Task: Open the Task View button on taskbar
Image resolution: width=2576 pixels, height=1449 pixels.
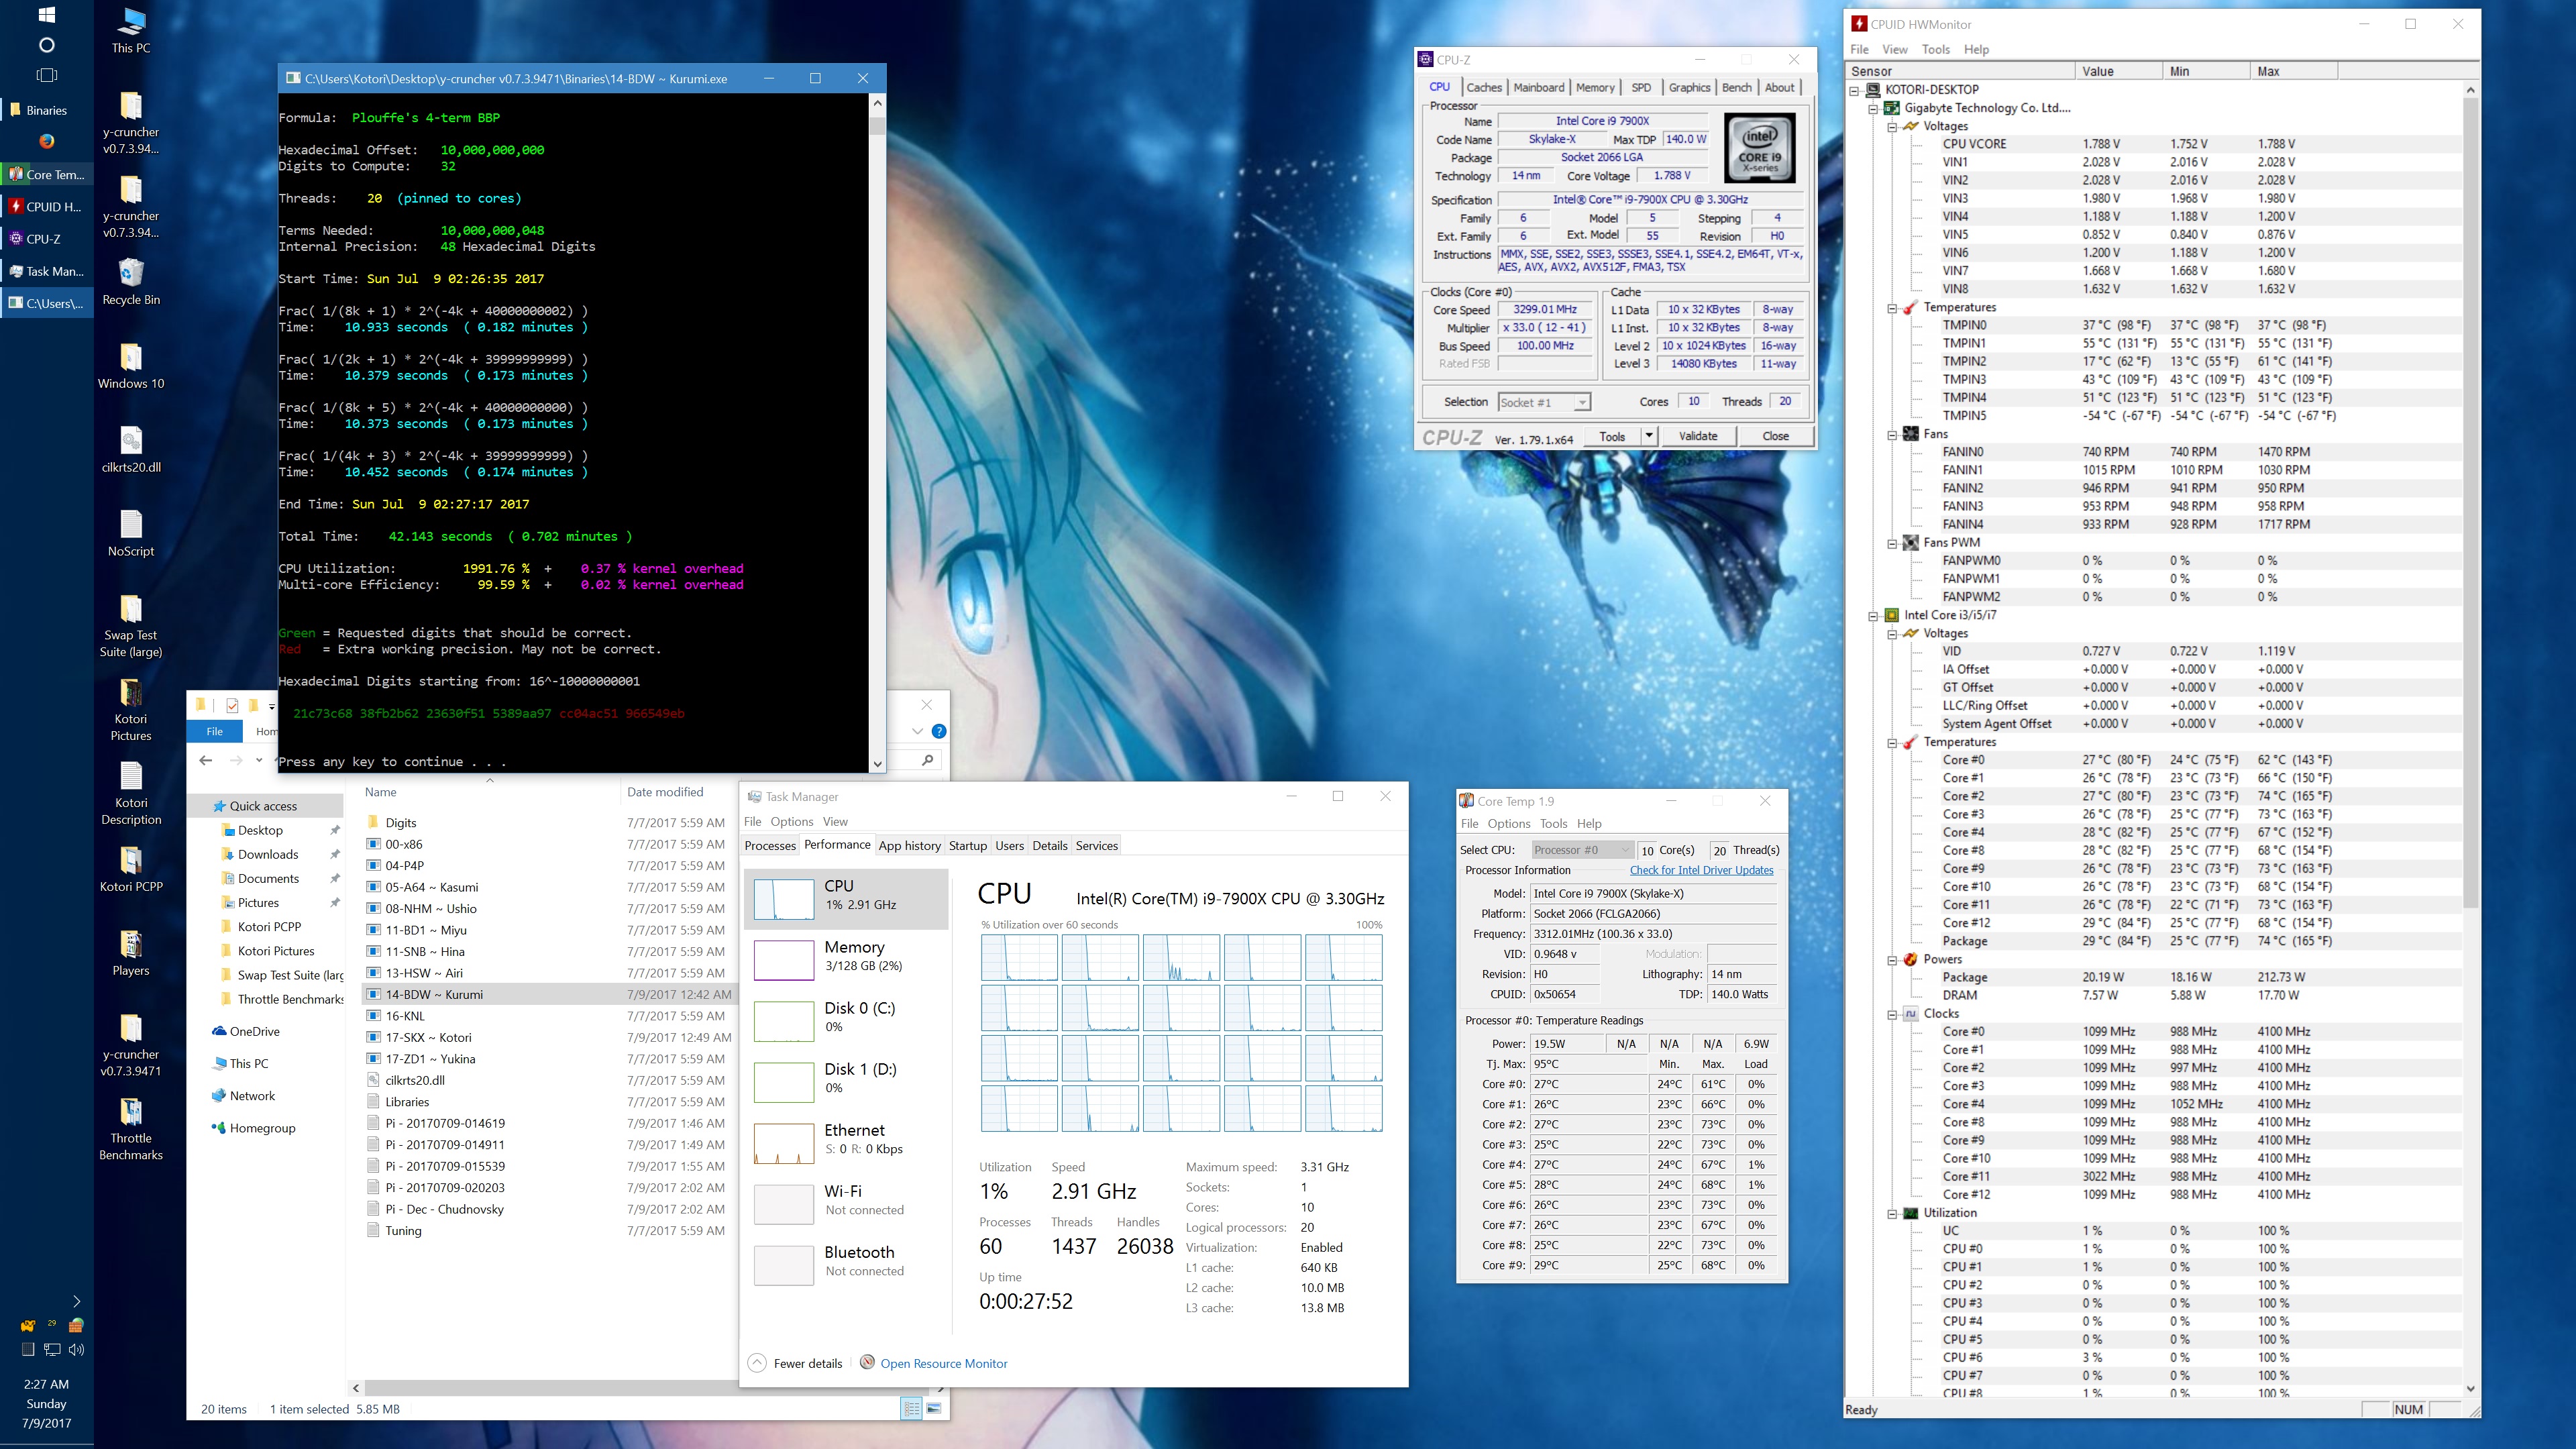Action: [46, 75]
